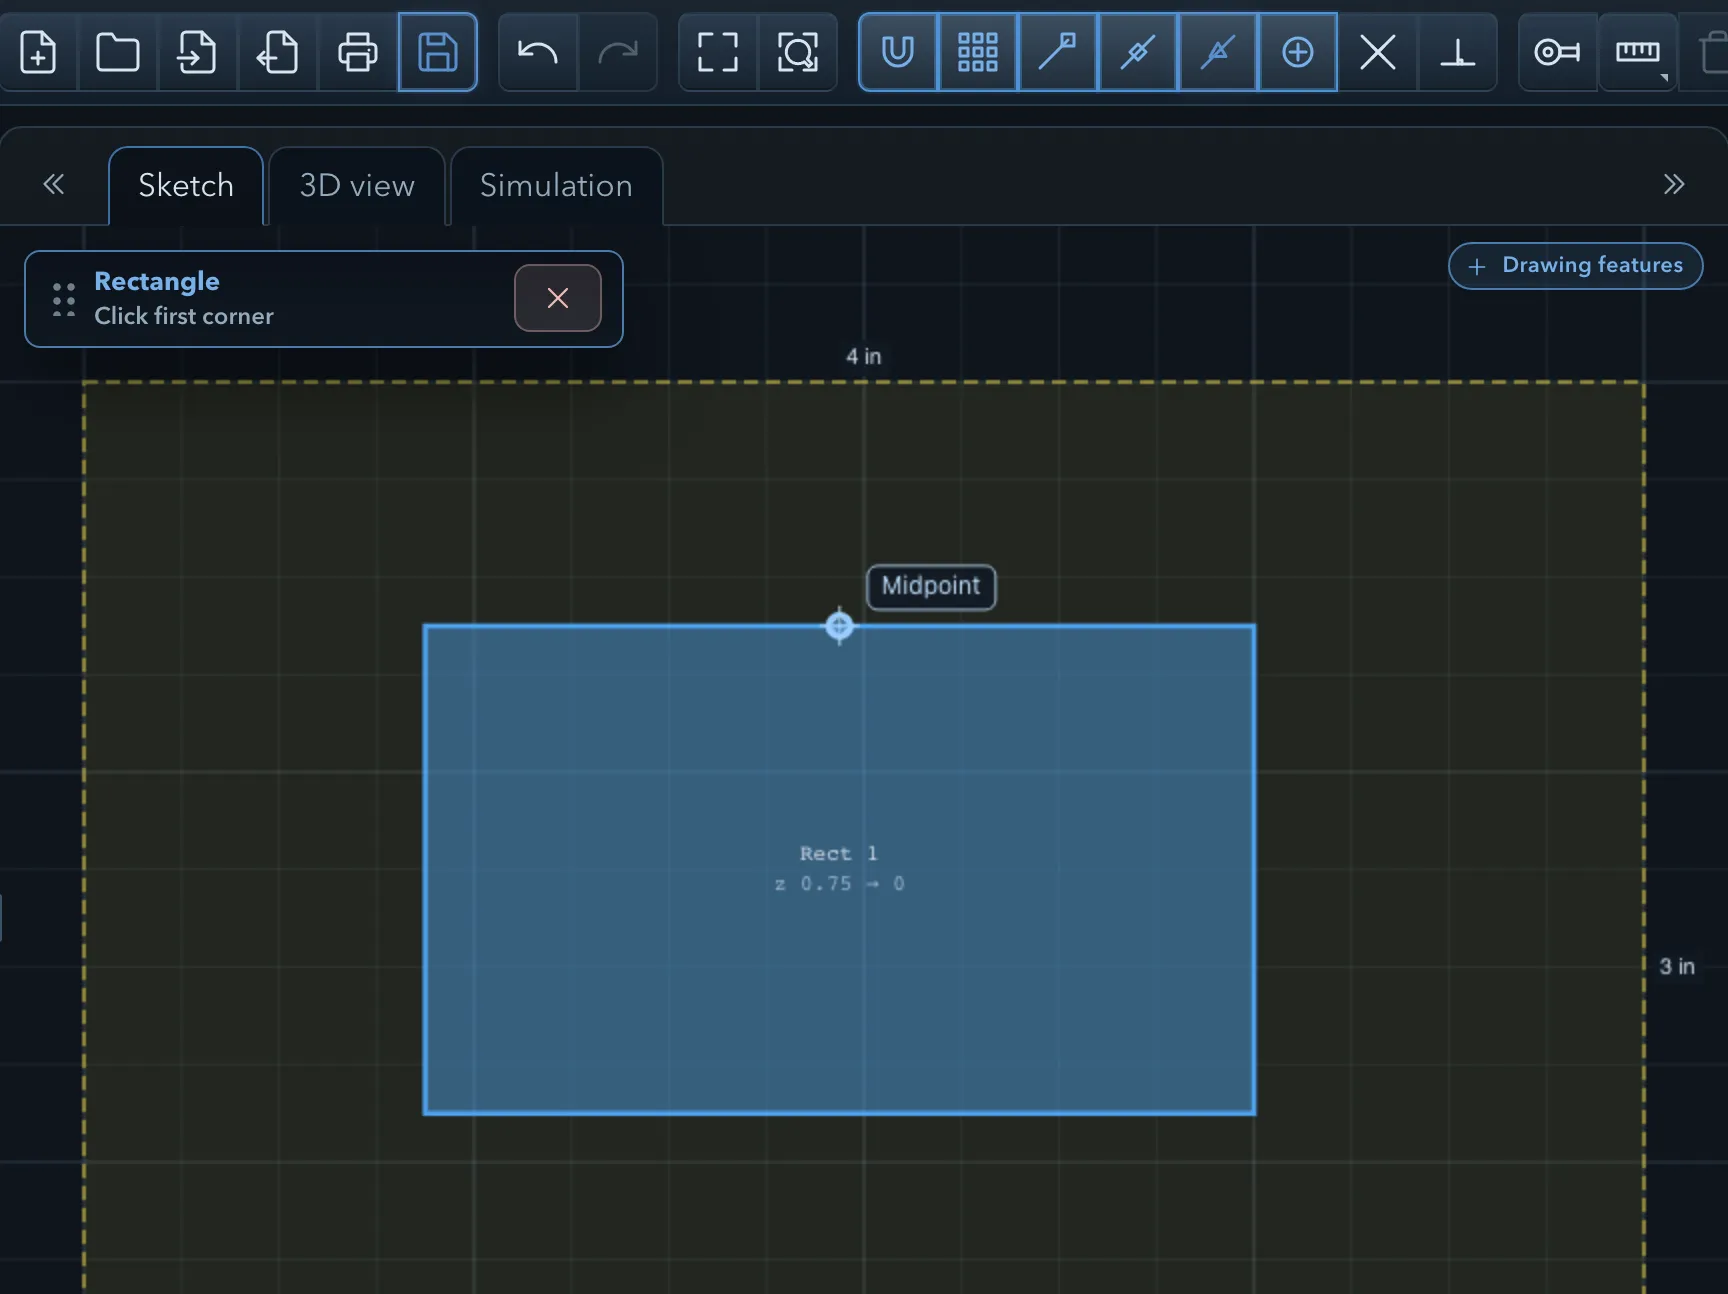Switch to the 3D view tab
Image resolution: width=1728 pixels, height=1294 pixels.
pos(357,186)
